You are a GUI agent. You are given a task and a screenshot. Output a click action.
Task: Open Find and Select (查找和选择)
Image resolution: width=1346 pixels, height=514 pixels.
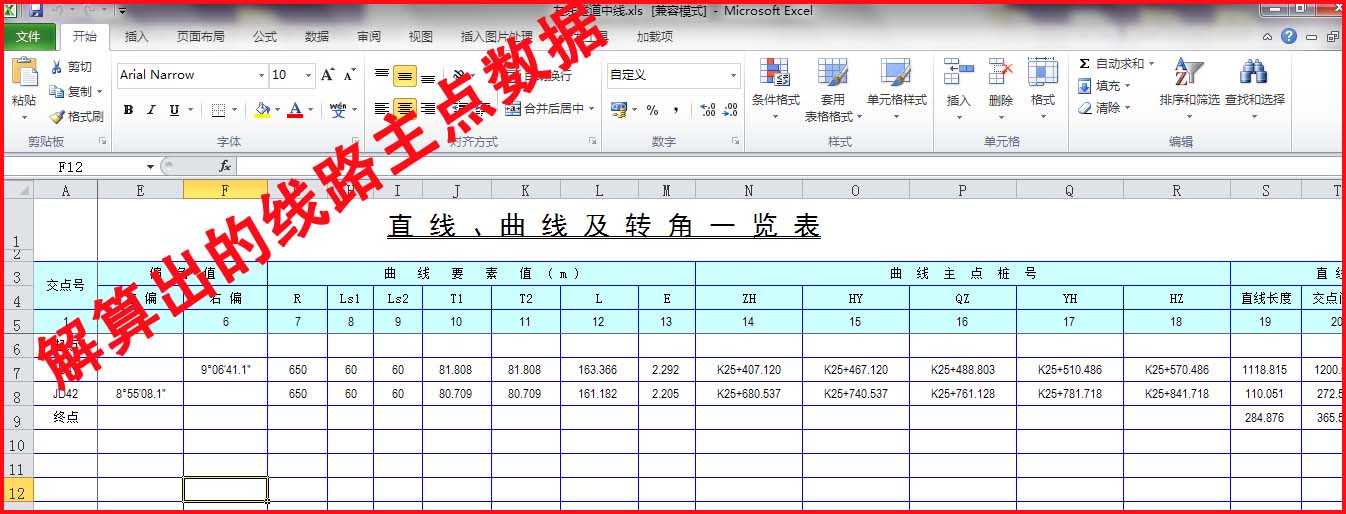click(x=1254, y=88)
